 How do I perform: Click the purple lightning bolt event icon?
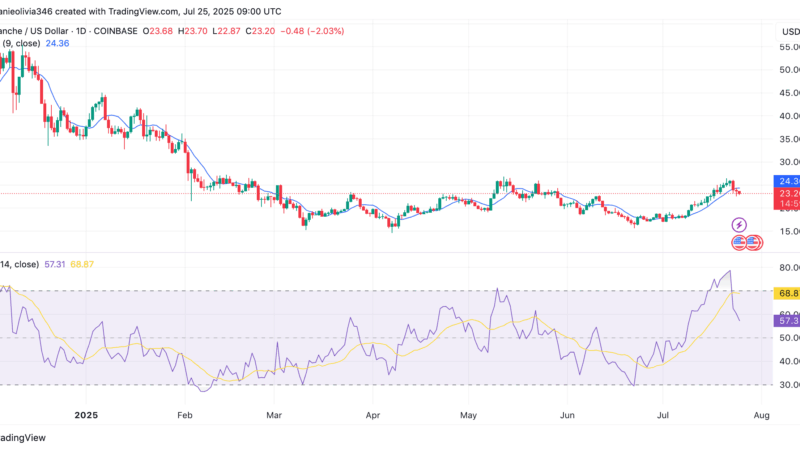[739, 224]
